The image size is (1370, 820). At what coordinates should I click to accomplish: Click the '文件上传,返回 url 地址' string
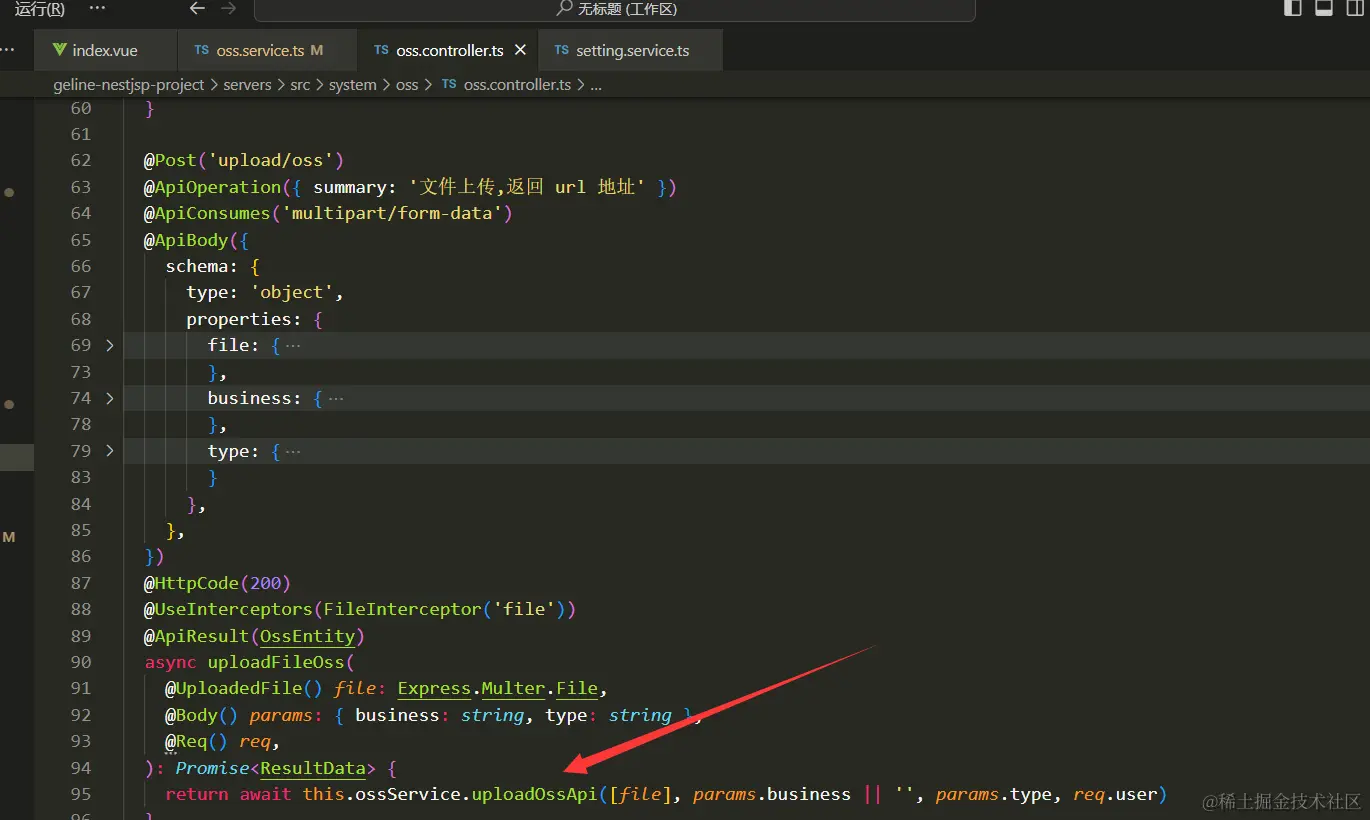(527, 187)
